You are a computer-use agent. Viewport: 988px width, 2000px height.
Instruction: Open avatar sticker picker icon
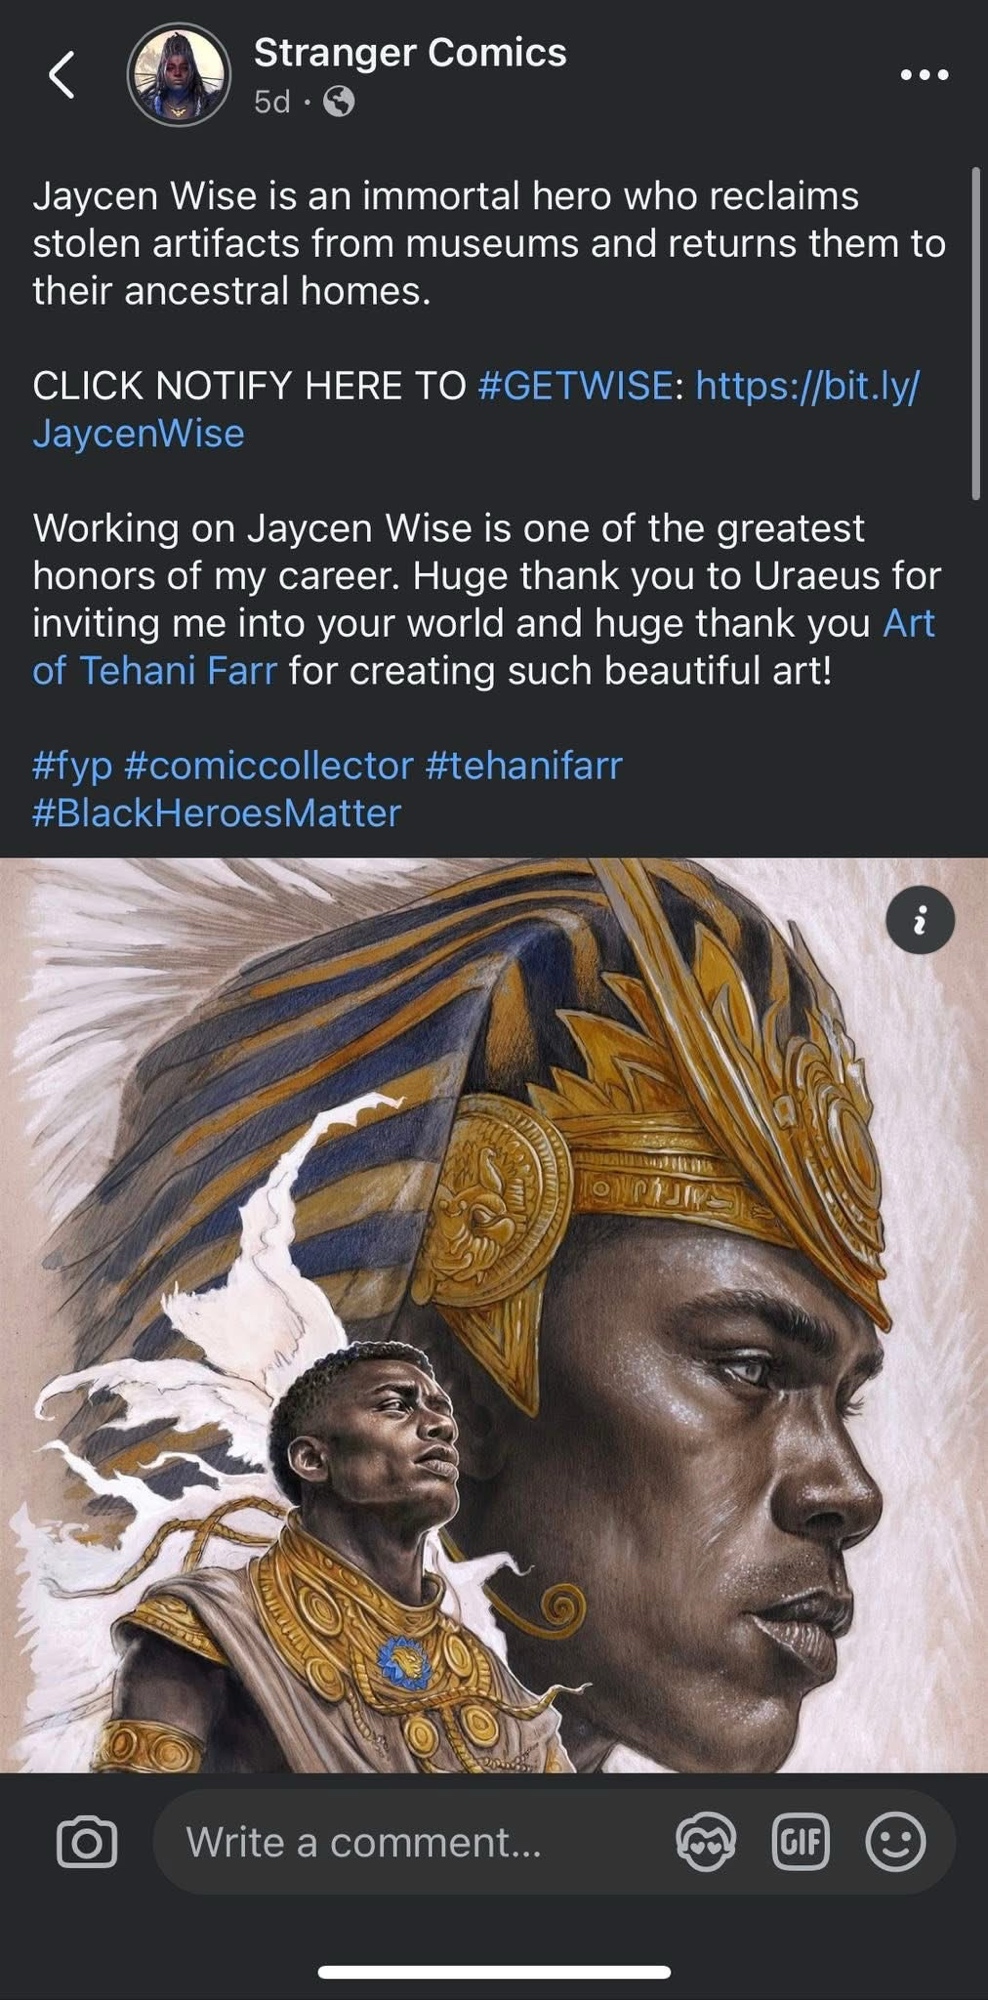(x=706, y=1841)
